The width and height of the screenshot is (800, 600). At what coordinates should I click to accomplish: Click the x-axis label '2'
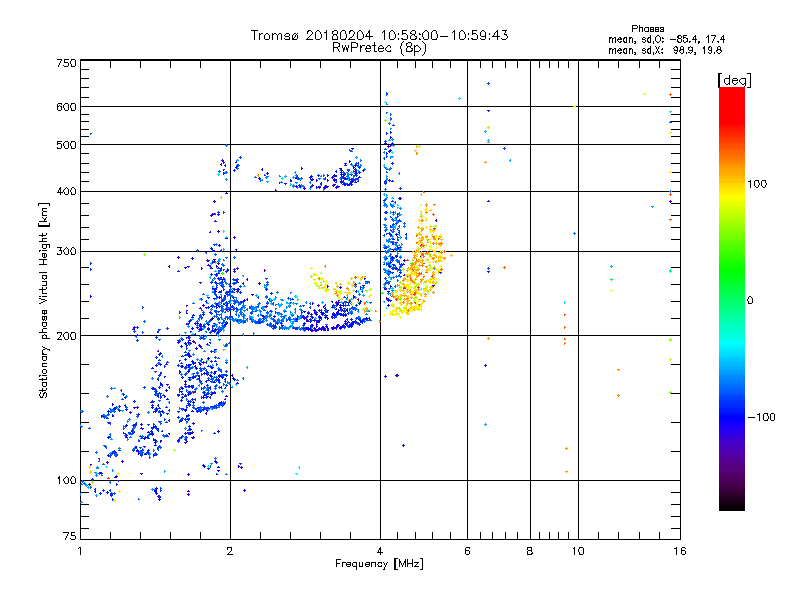click(230, 551)
